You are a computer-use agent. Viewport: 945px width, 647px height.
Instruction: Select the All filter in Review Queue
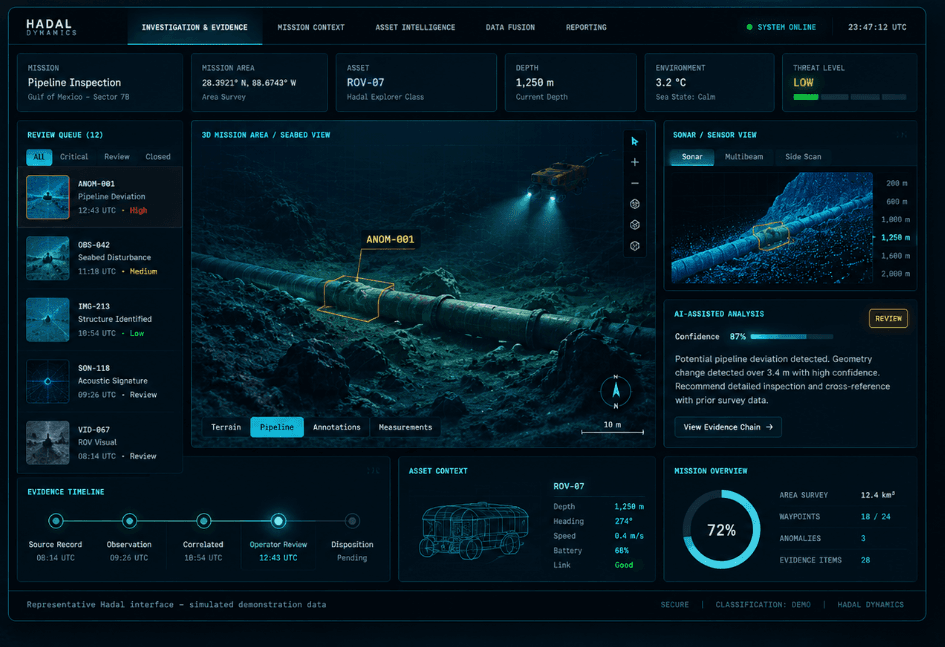pos(39,157)
